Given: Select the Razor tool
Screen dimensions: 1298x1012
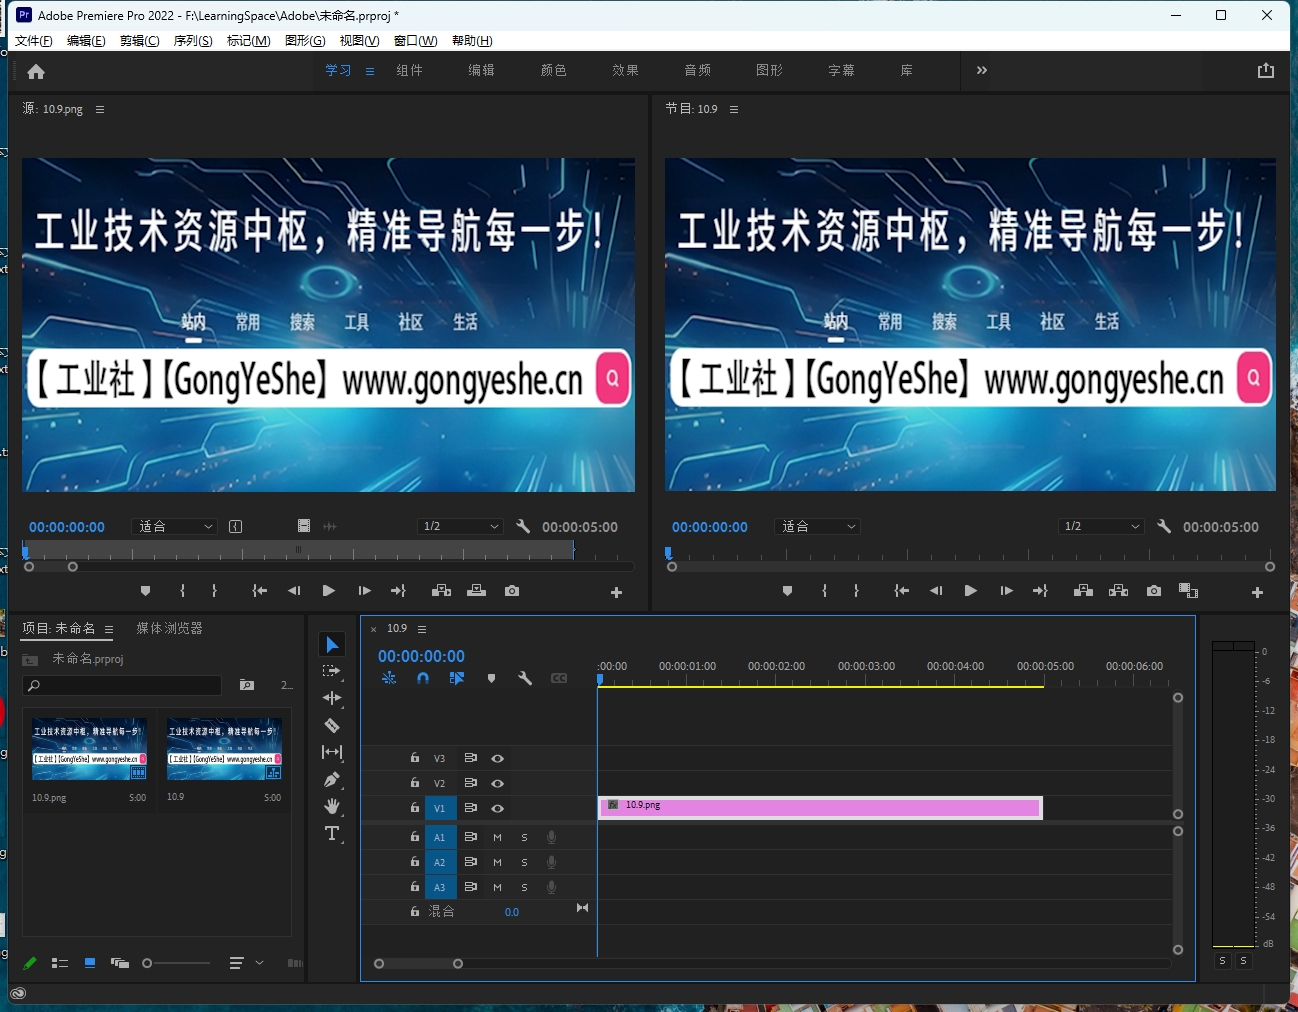Looking at the screenshot, I should click(x=332, y=725).
